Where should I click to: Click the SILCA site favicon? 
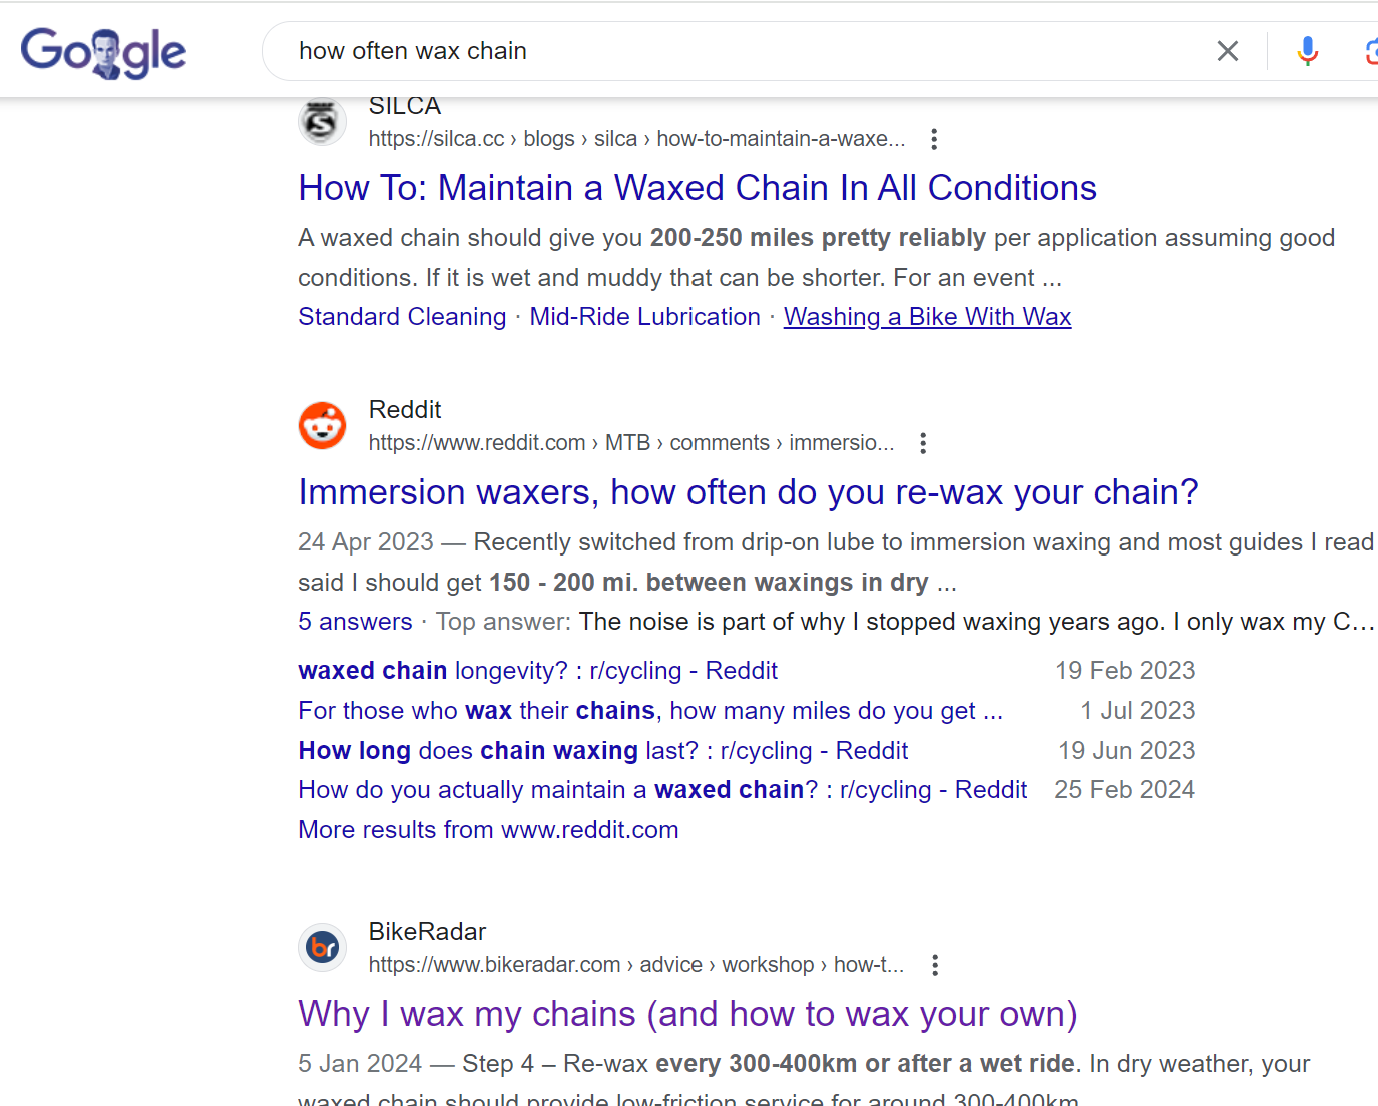tap(322, 122)
